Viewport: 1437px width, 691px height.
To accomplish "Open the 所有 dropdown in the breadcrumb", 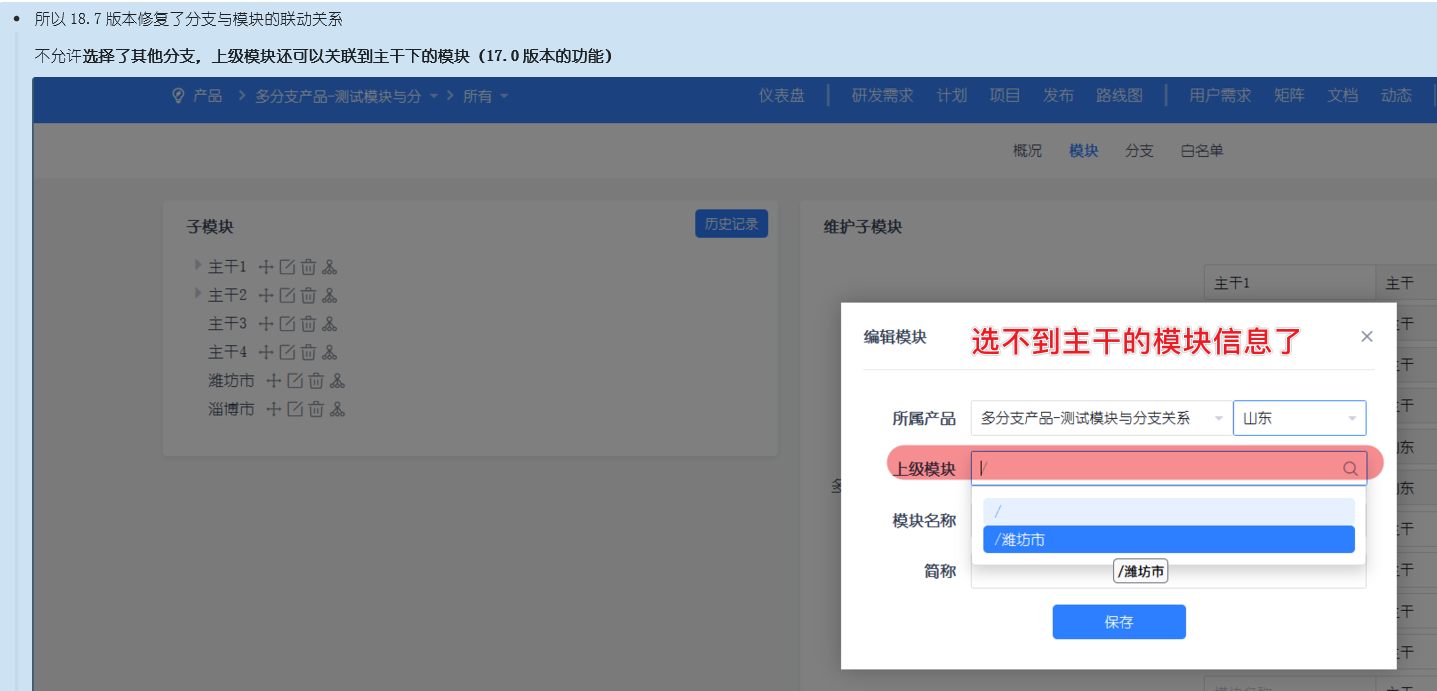I will pyautogui.click(x=486, y=97).
